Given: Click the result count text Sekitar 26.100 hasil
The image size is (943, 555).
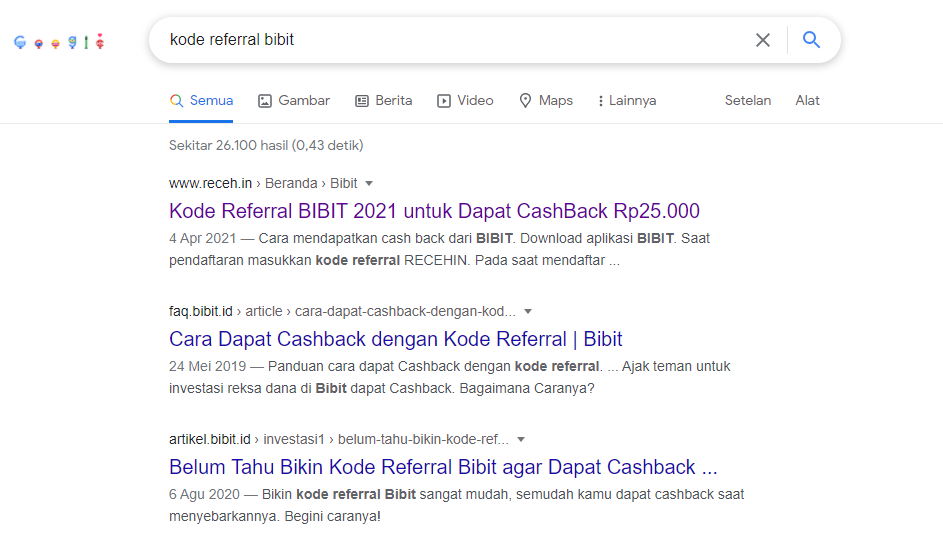Looking at the screenshot, I should click(266, 146).
